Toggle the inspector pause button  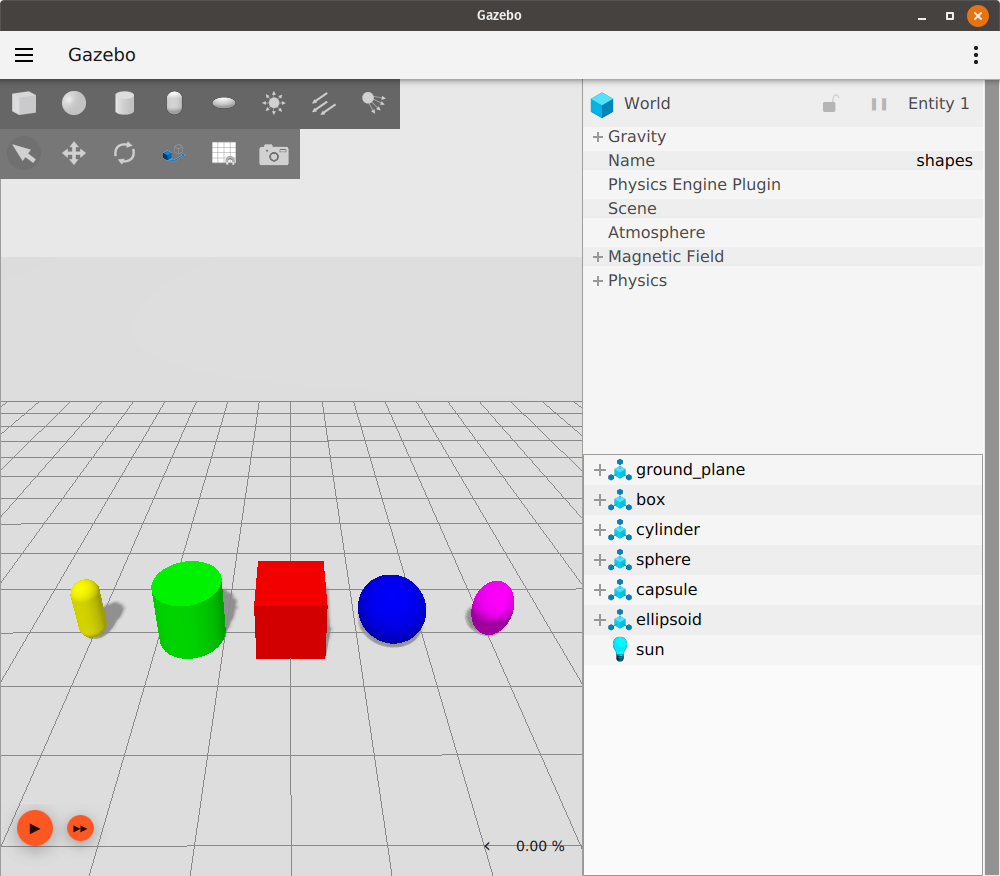879,104
